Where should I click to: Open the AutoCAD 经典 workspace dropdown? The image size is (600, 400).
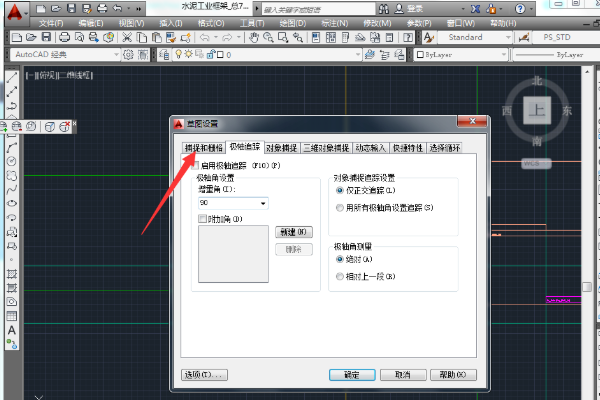pos(65,55)
